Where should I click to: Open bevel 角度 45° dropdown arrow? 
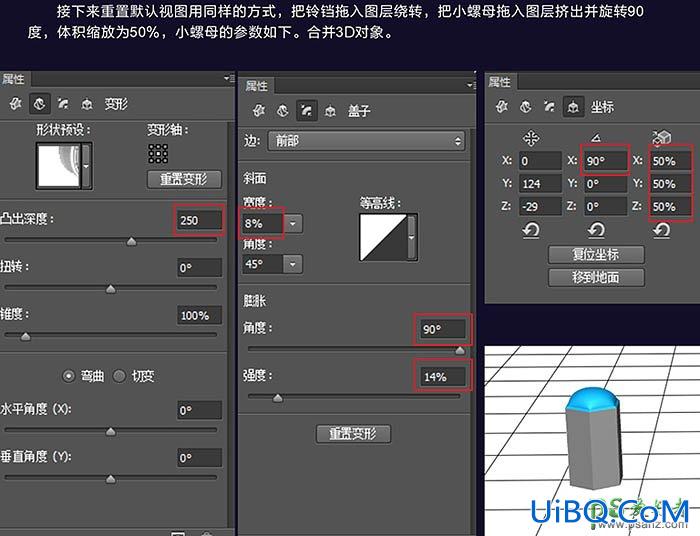click(293, 264)
